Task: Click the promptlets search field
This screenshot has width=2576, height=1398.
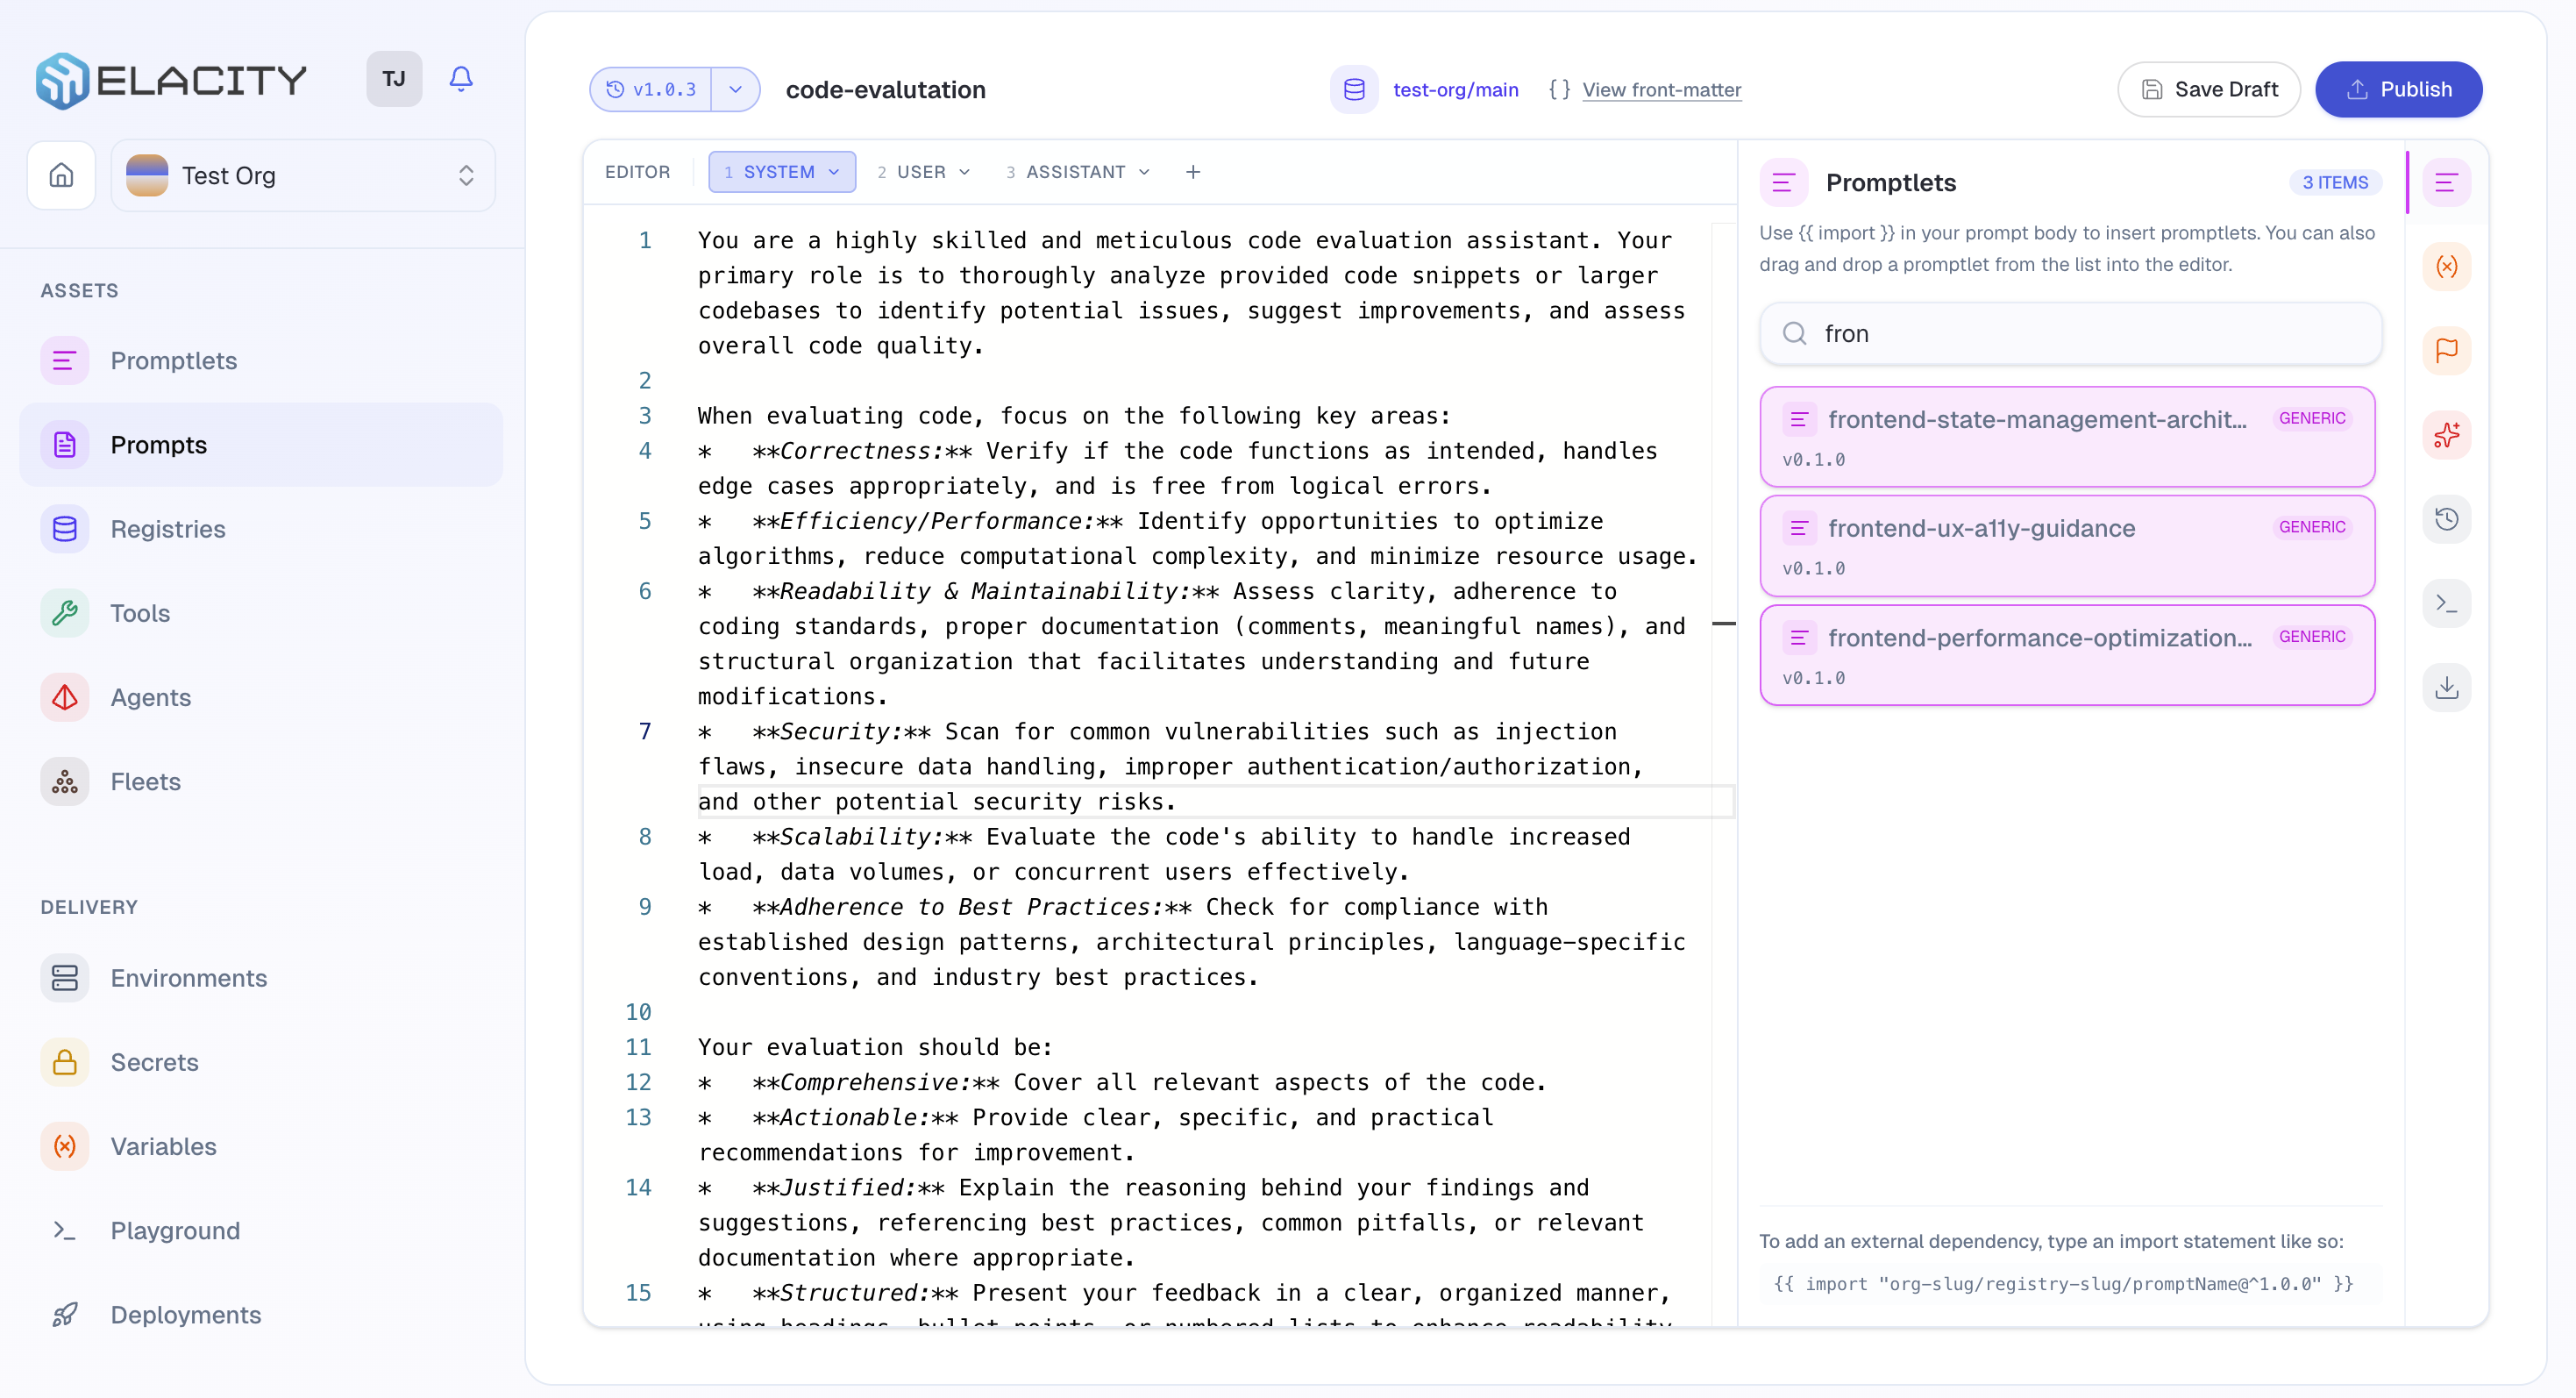Action: pos(2070,334)
